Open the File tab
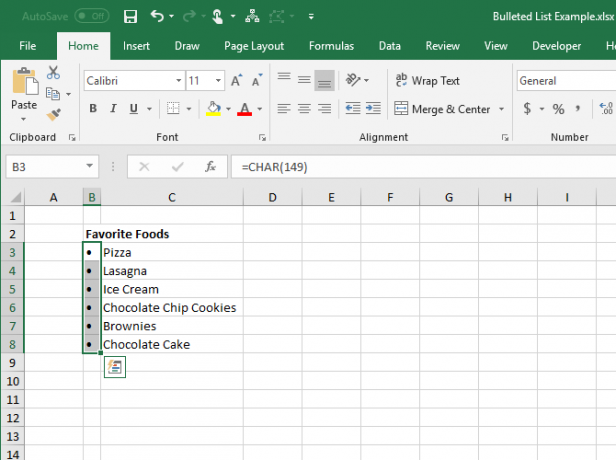 [28, 46]
